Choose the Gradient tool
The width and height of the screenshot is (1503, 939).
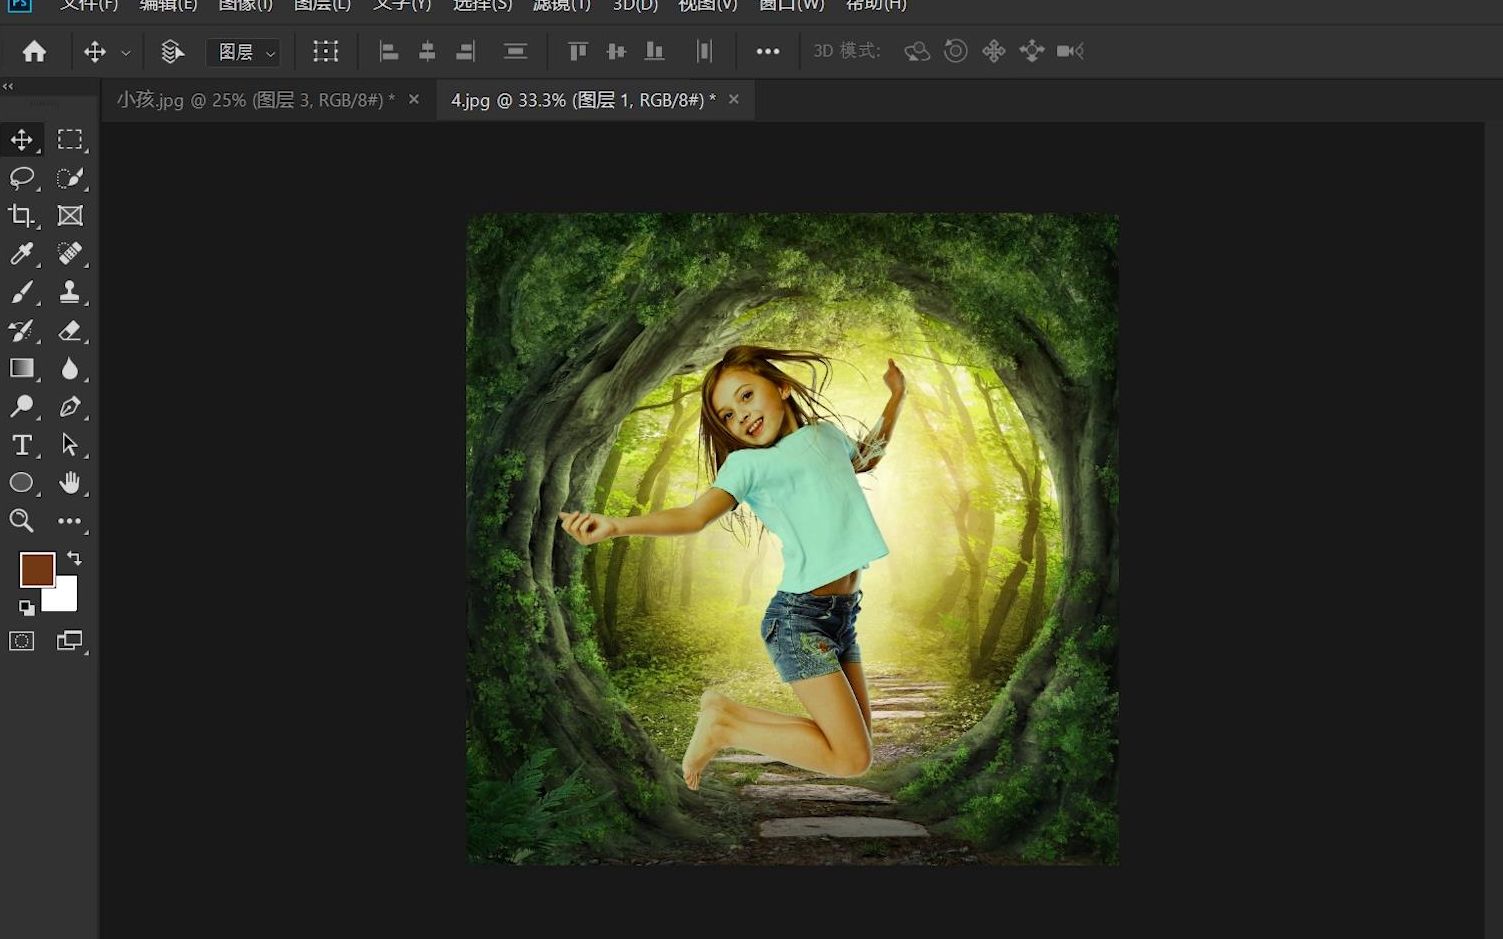(22, 368)
